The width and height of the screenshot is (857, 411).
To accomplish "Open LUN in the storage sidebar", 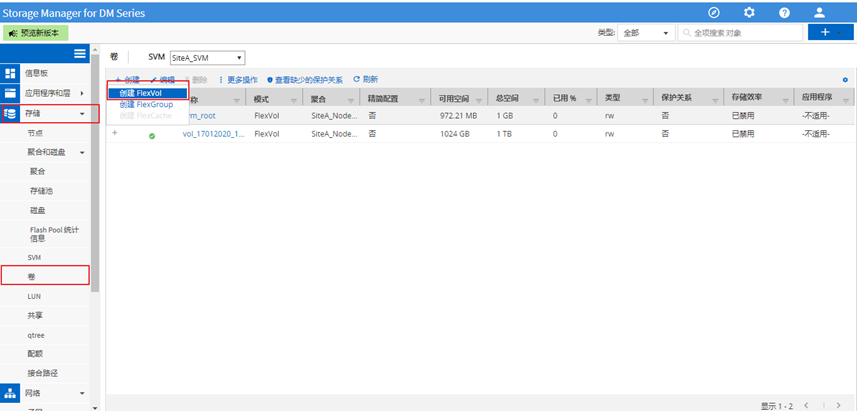I will [x=34, y=296].
